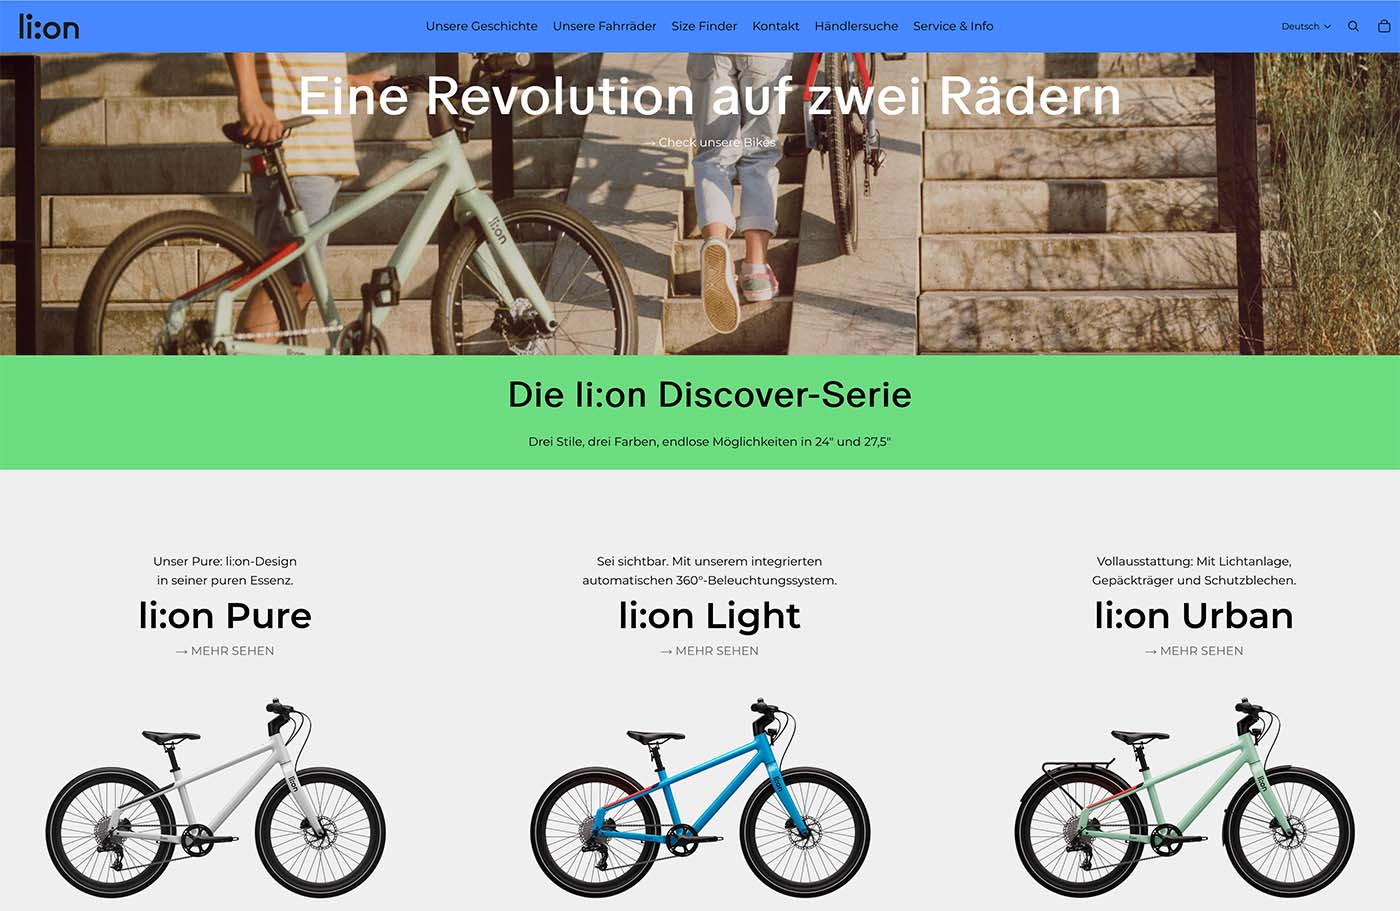Open the mint li:on Urban bike image
The image size is (1400, 911).
pyautogui.click(x=1185, y=797)
